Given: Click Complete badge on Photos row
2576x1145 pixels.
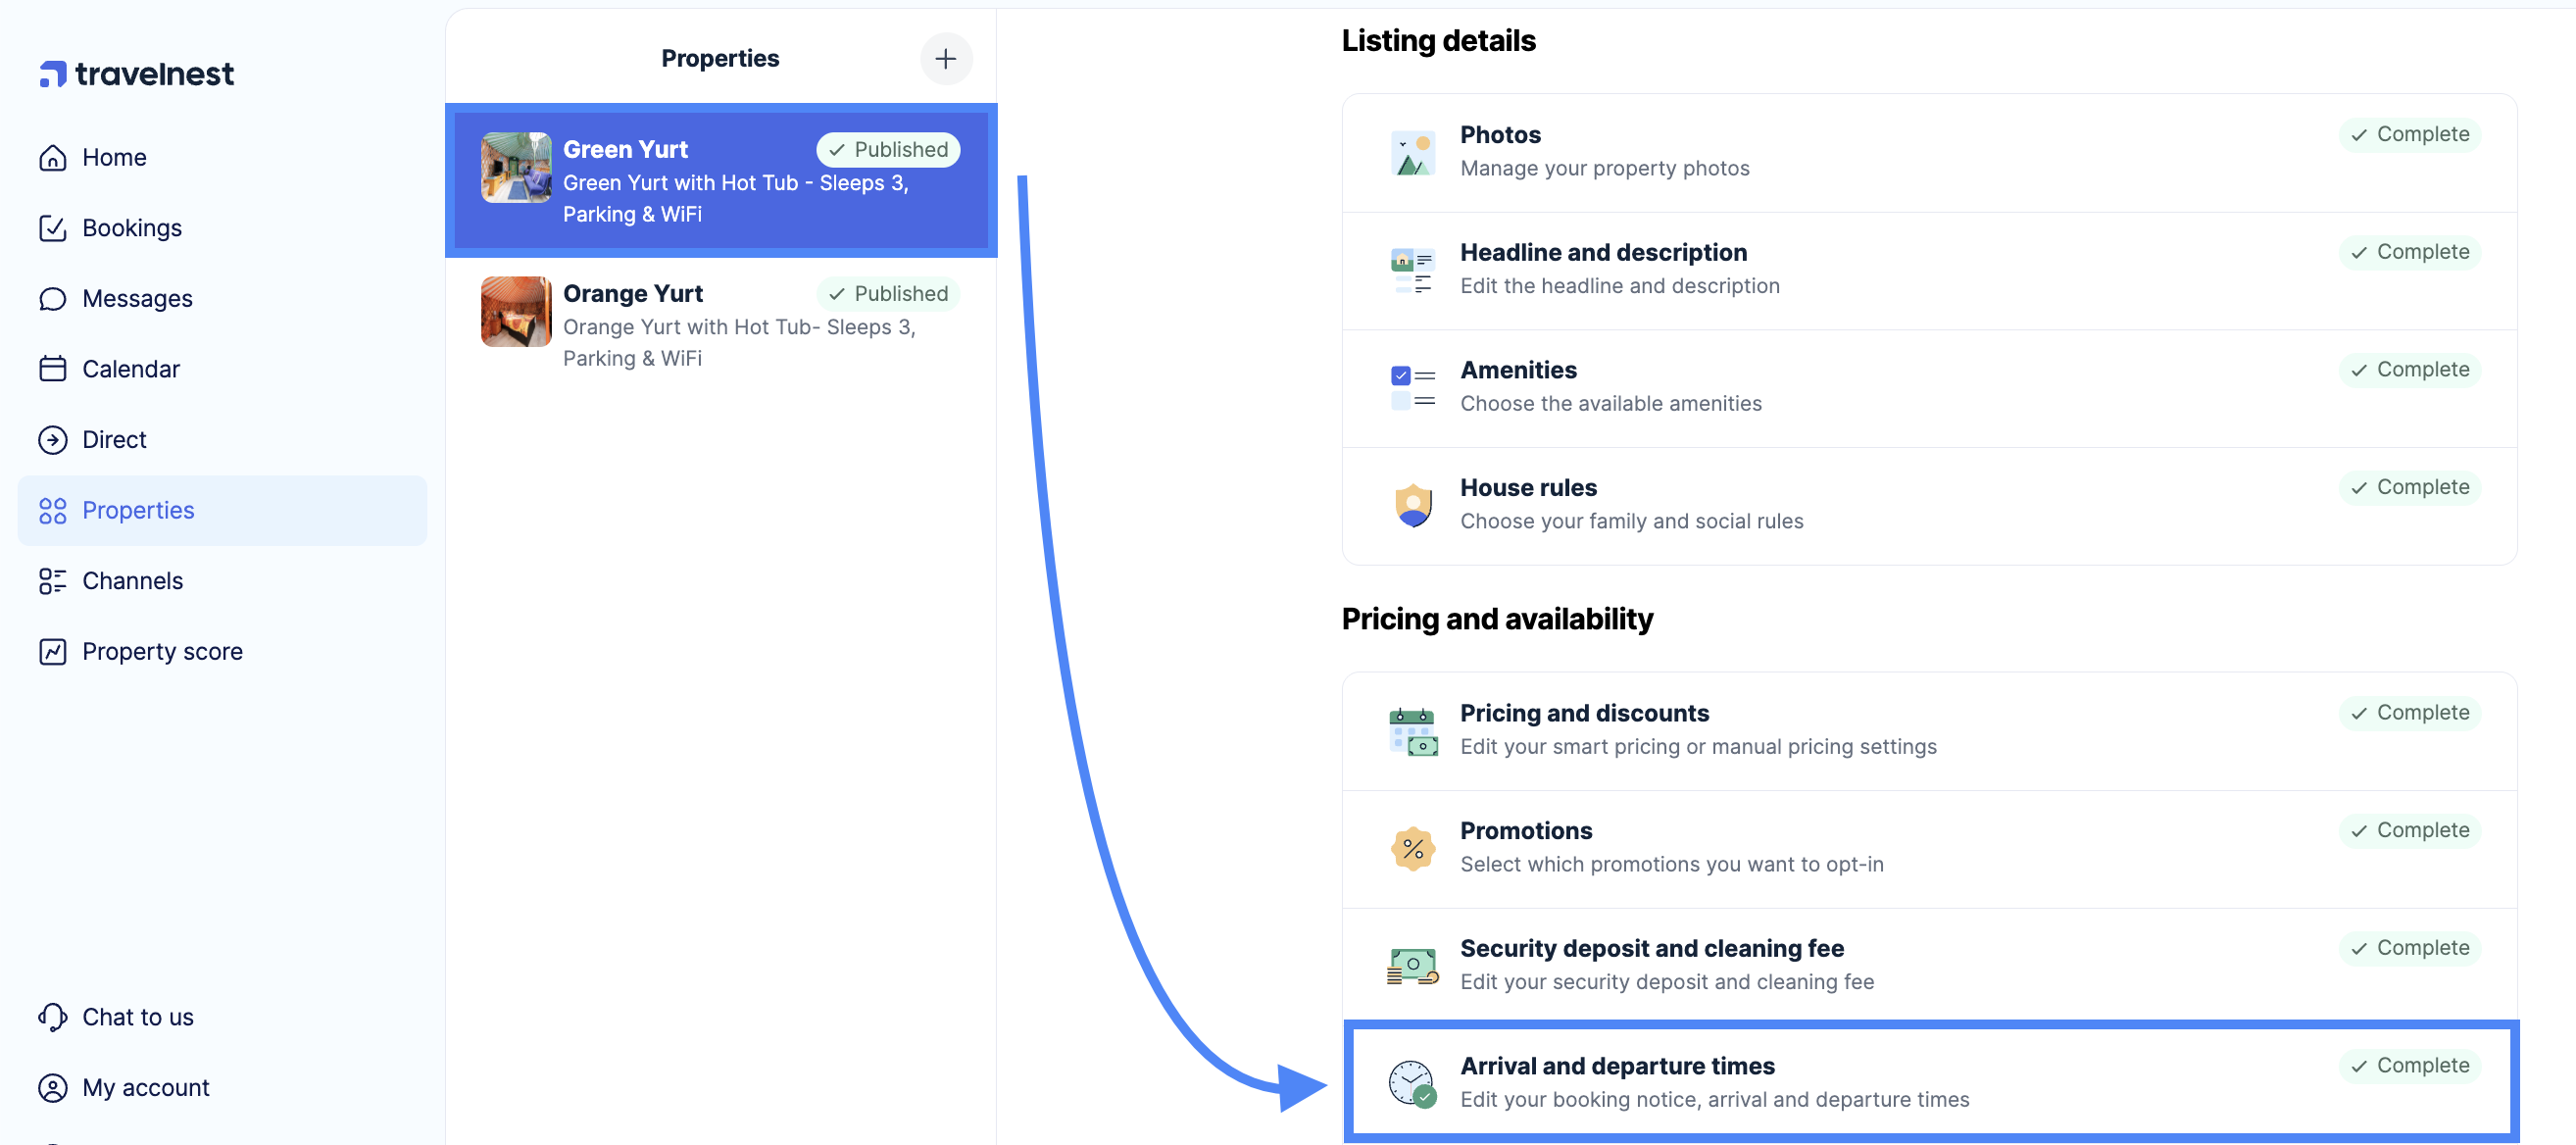Looking at the screenshot, I should tap(2409, 135).
